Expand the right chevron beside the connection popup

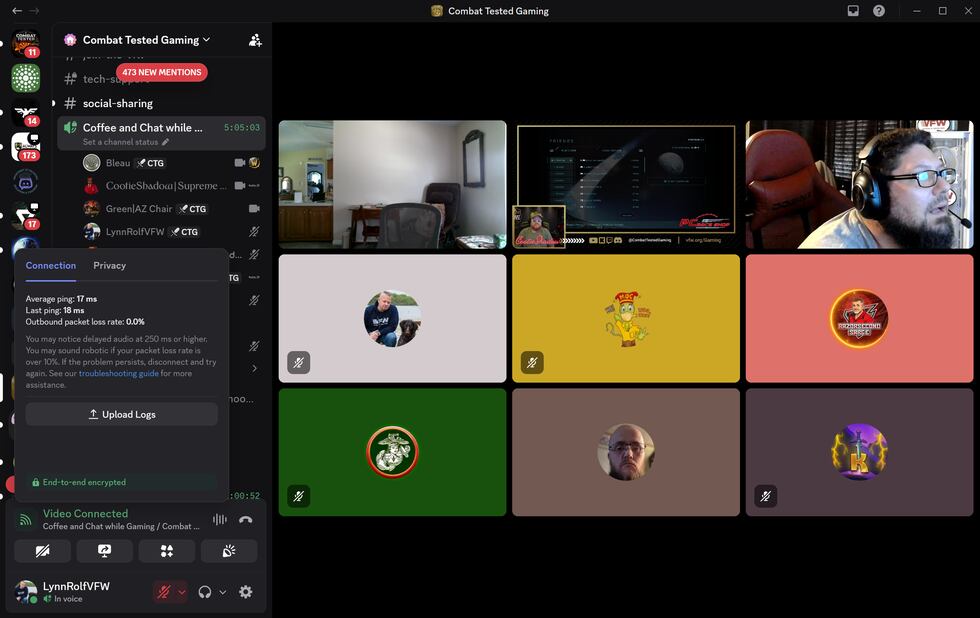click(254, 368)
